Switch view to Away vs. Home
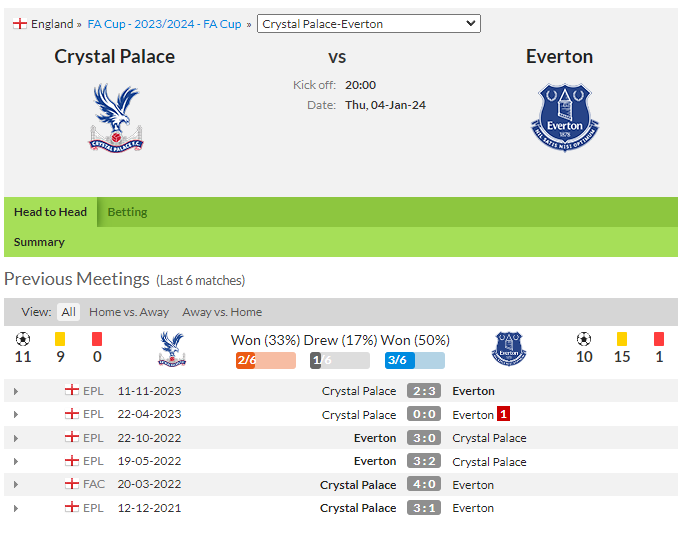The width and height of the screenshot is (683, 551). pos(222,312)
